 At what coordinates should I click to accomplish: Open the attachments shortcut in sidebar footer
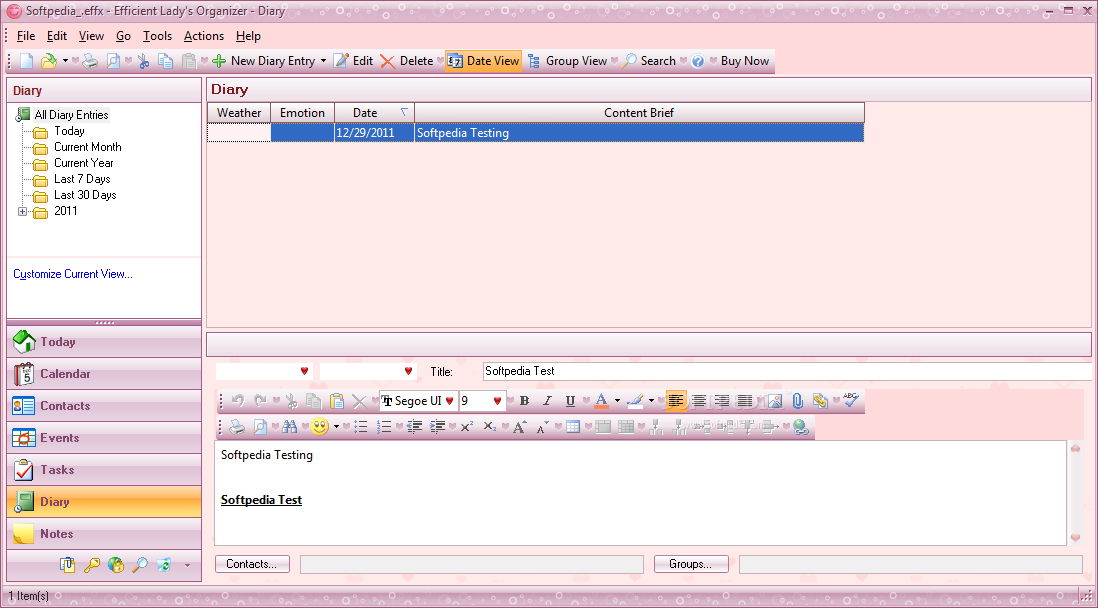67,565
